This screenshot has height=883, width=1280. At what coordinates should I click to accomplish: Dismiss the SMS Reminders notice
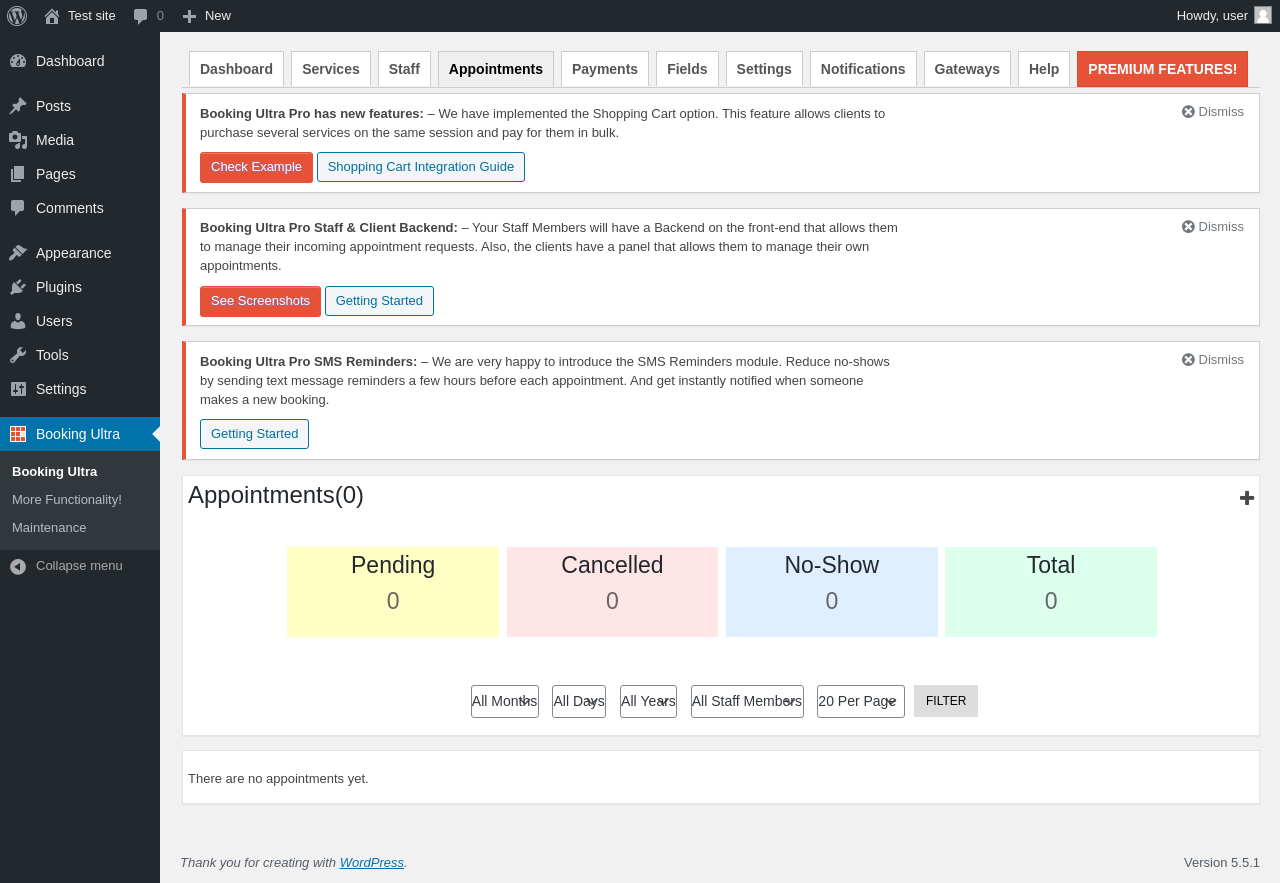[1213, 360]
